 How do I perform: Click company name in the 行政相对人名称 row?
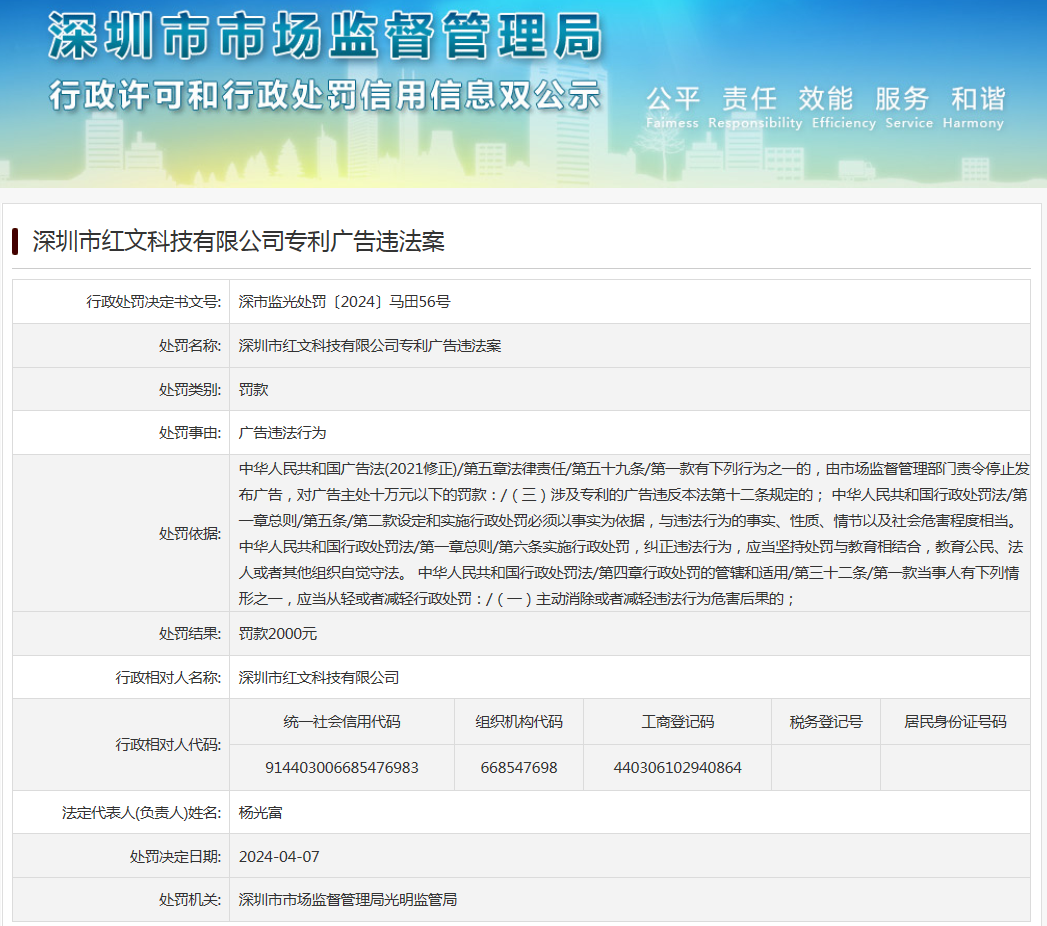[x=319, y=677]
